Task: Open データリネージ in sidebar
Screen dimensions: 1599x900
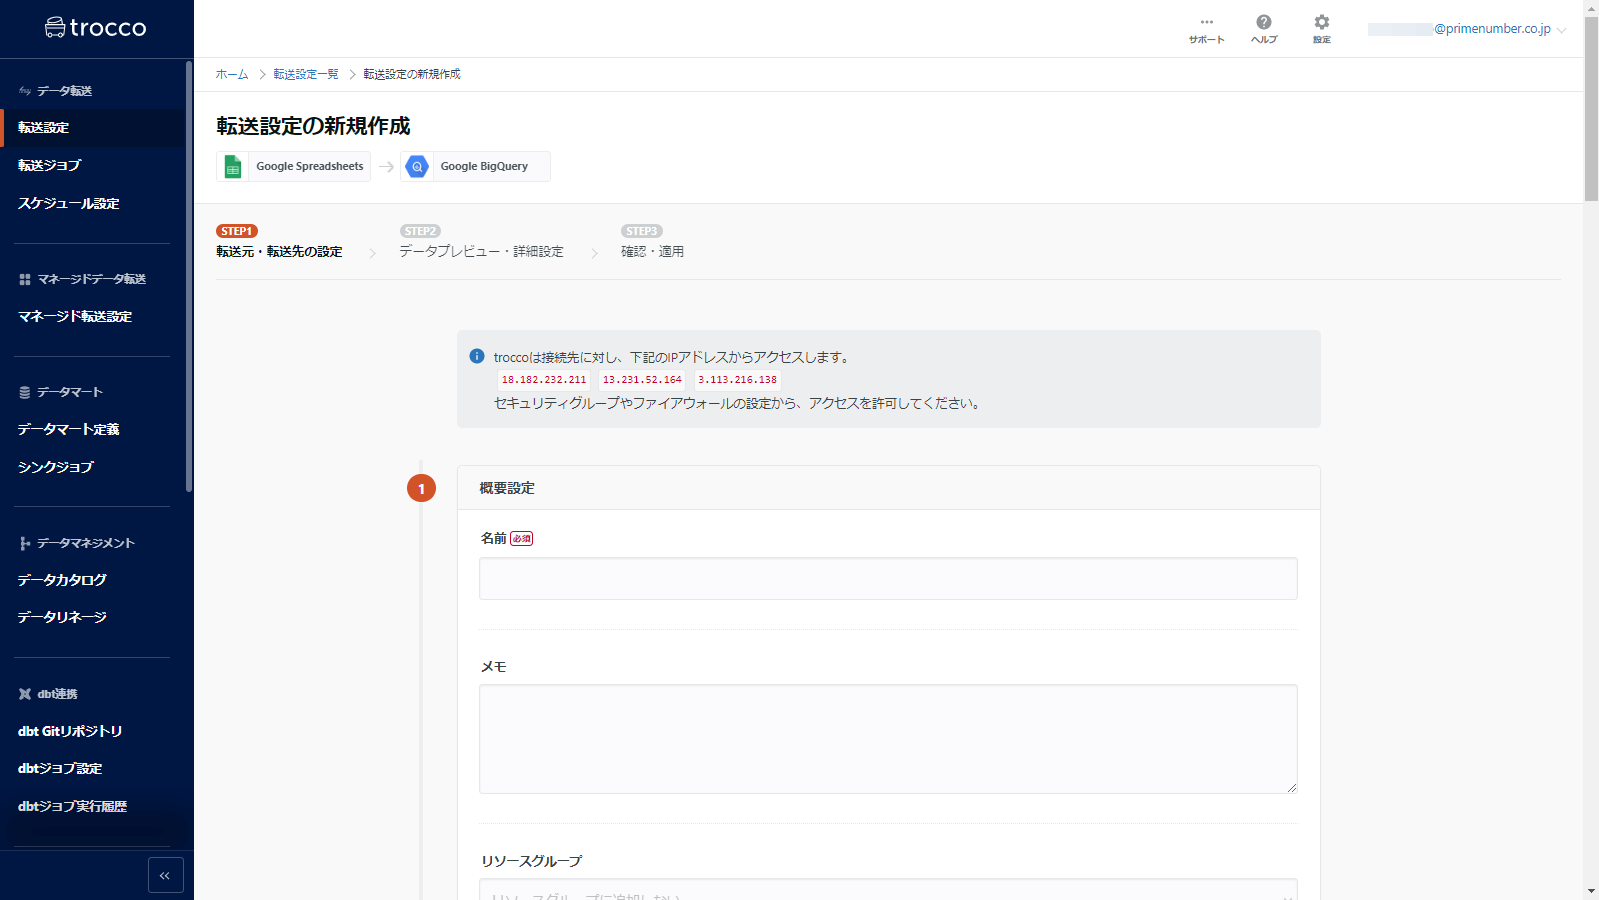Action: (61, 617)
